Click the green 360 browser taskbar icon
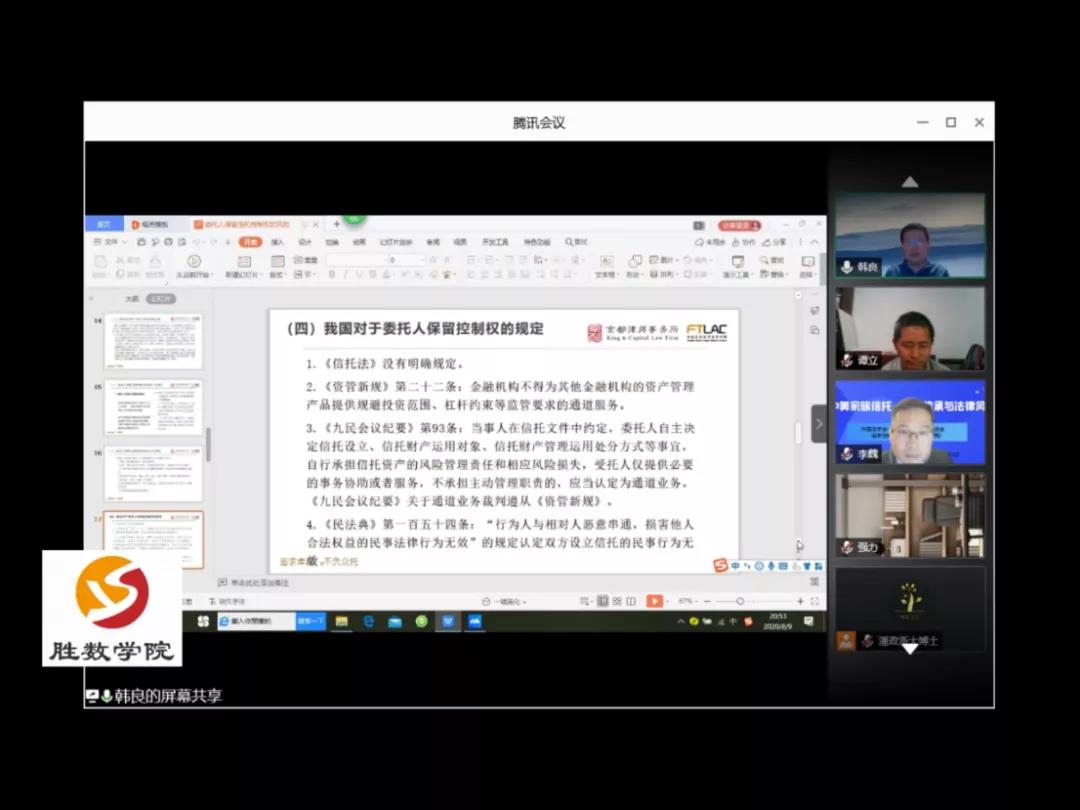Screen dimensions: 1080x810 422,621
